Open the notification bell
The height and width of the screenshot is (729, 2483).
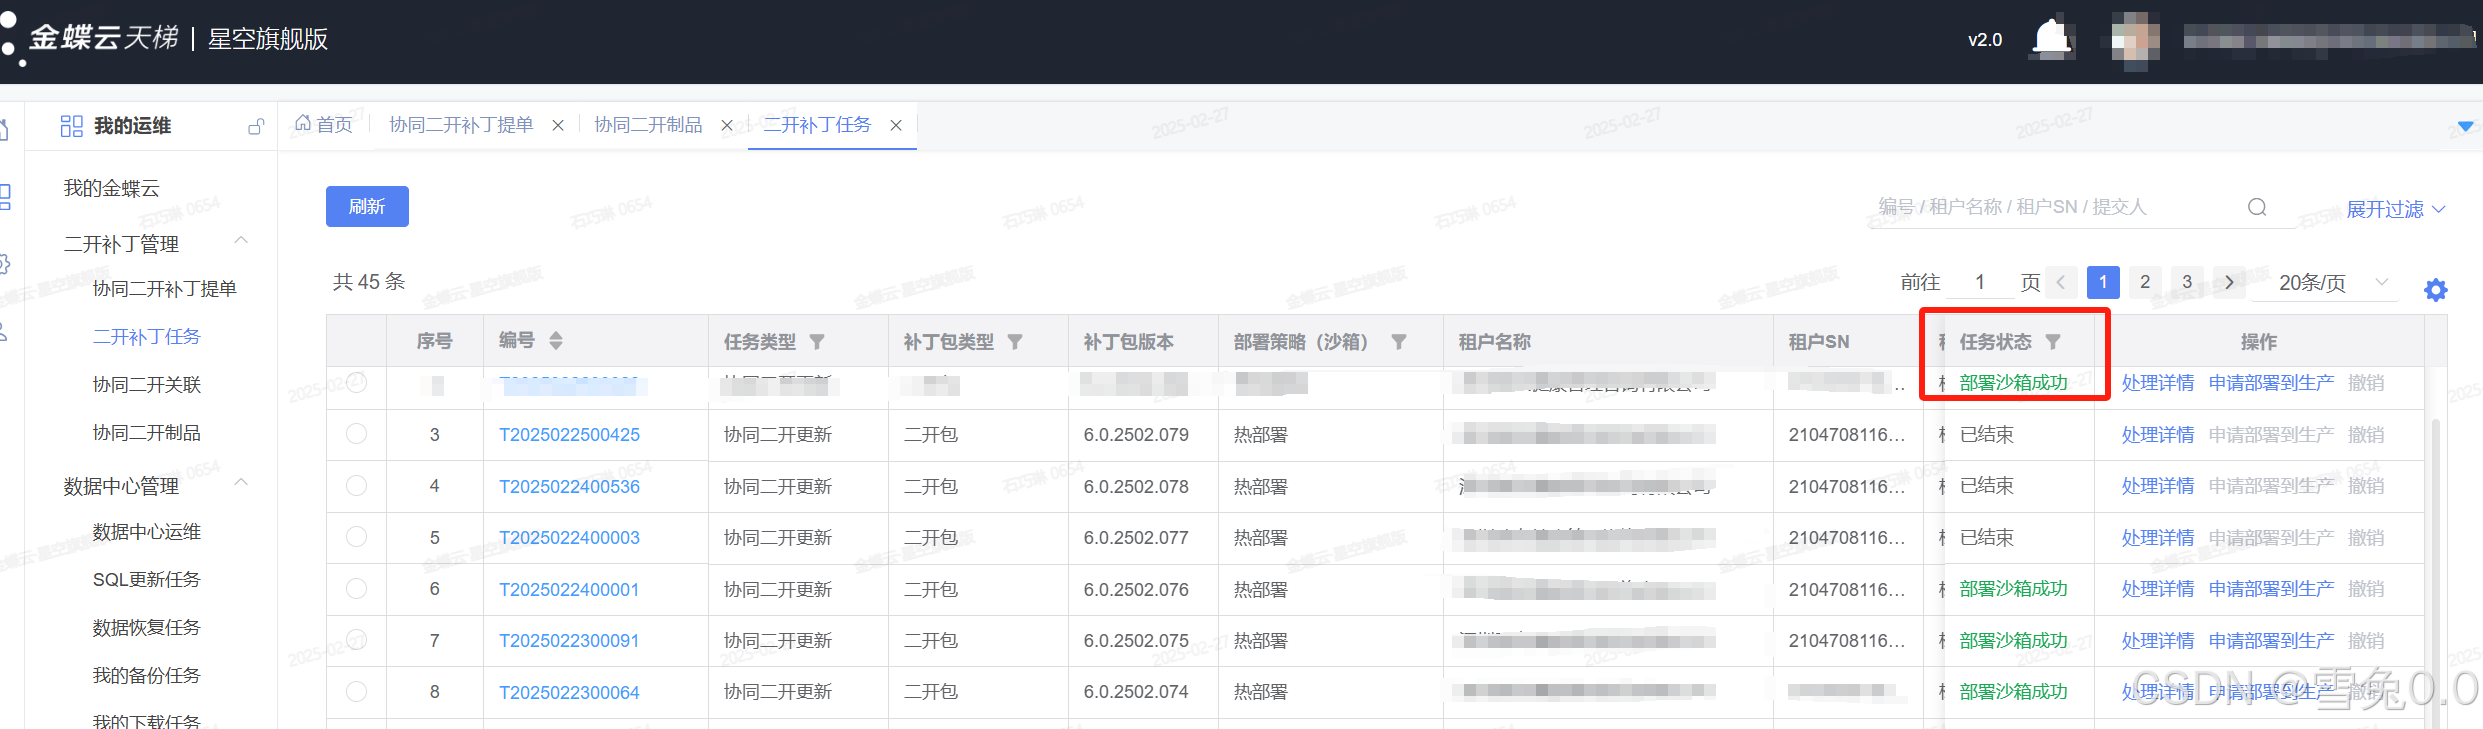click(2052, 39)
